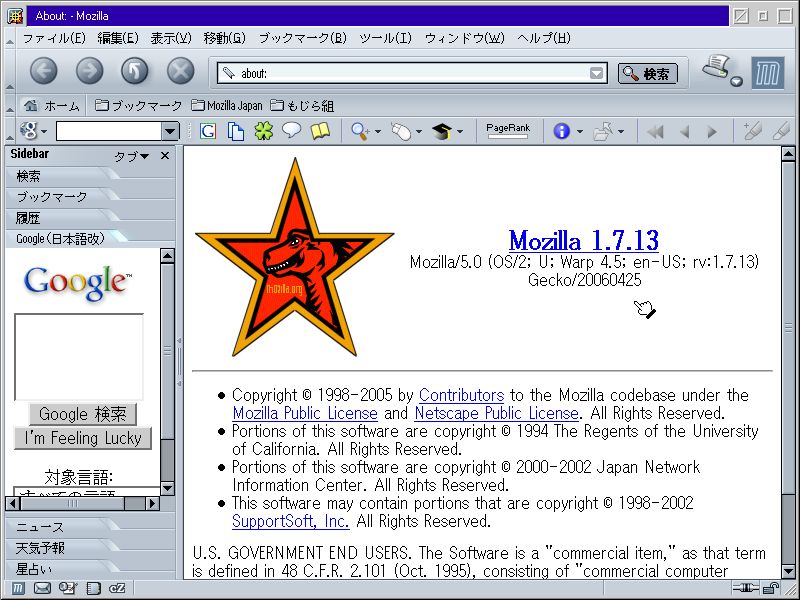Click the sidebar horizontal scrollbar right arrow
Viewport: 800px width, 600px height.
[x=153, y=504]
